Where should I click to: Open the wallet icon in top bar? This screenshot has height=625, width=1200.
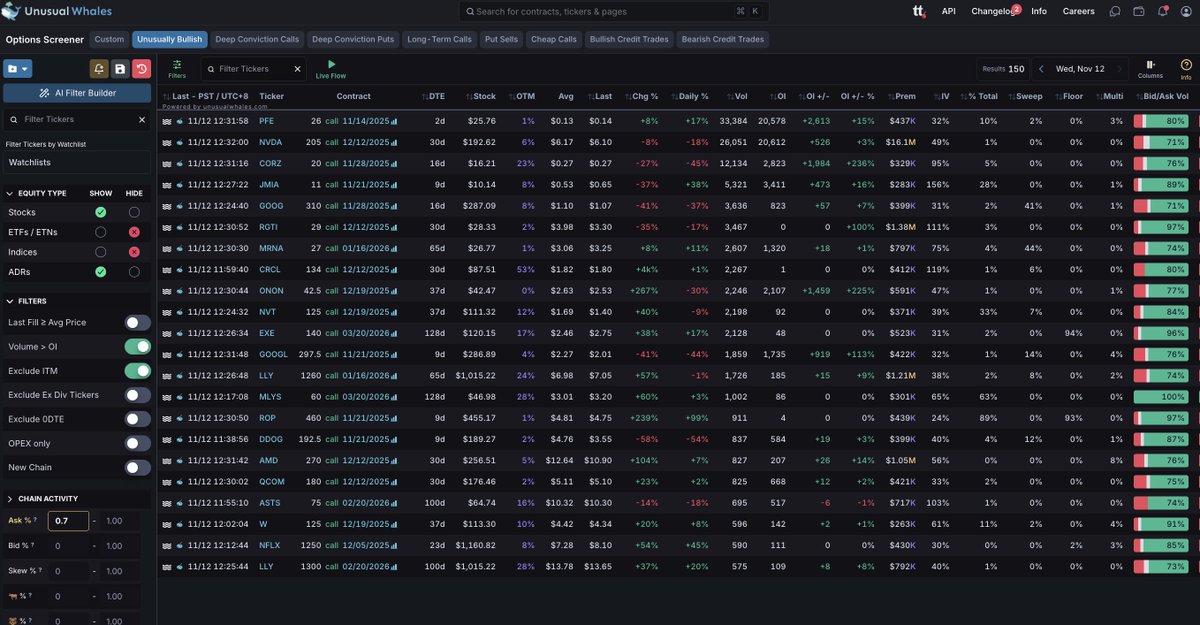pos(1139,12)
